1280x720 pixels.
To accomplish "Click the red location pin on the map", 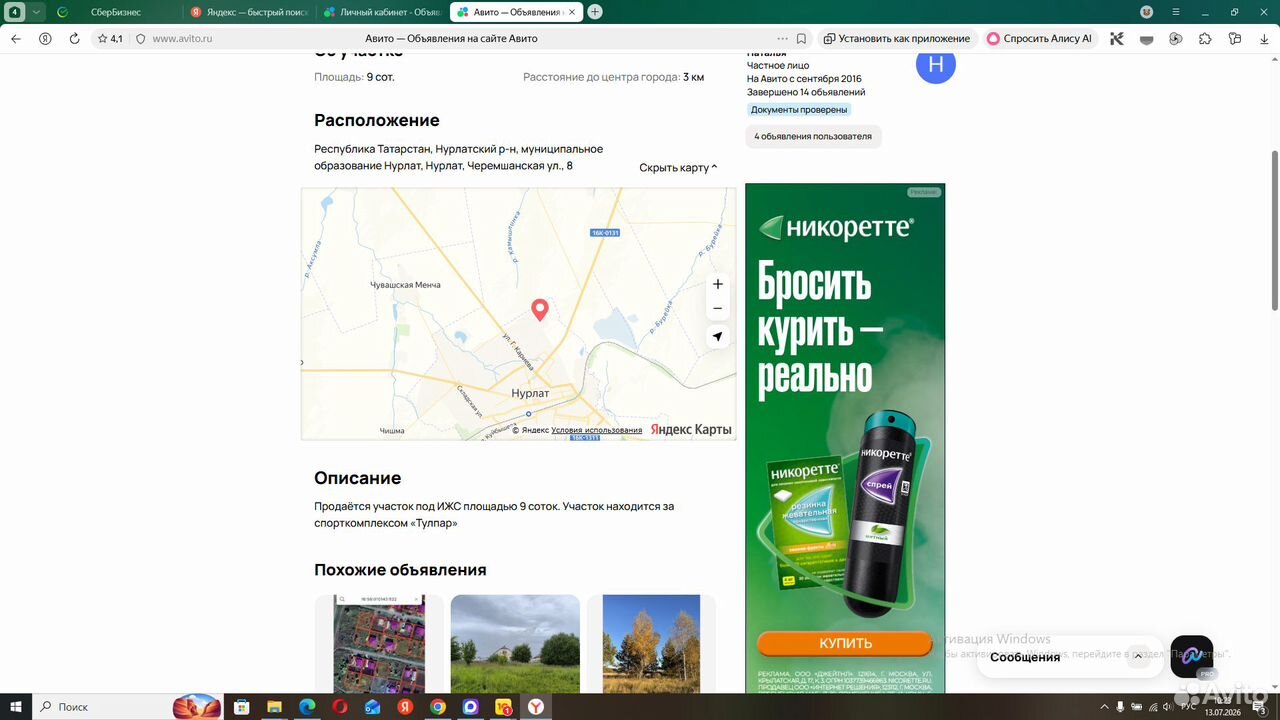I will coord(540,310).
